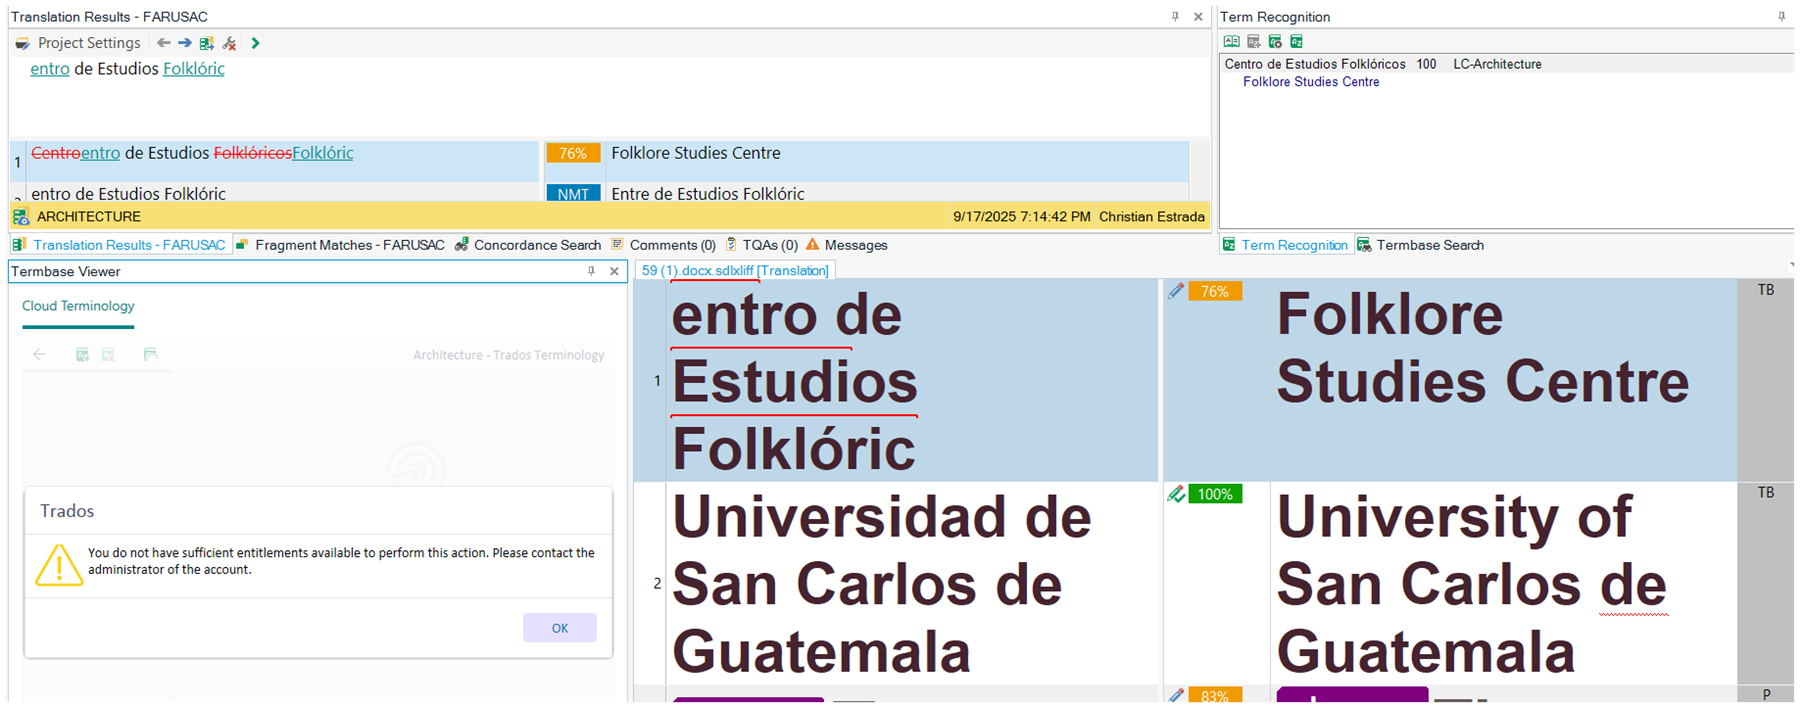Click the user name Christian Estrada
This screenshot has width=1800, height=708.
(1152, 216)
